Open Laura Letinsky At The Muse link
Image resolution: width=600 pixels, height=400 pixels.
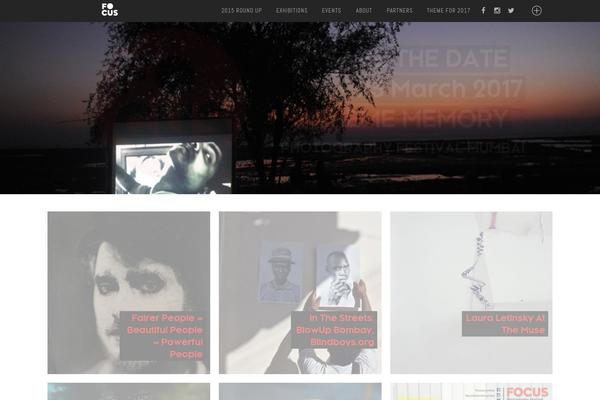coord(505,324)
